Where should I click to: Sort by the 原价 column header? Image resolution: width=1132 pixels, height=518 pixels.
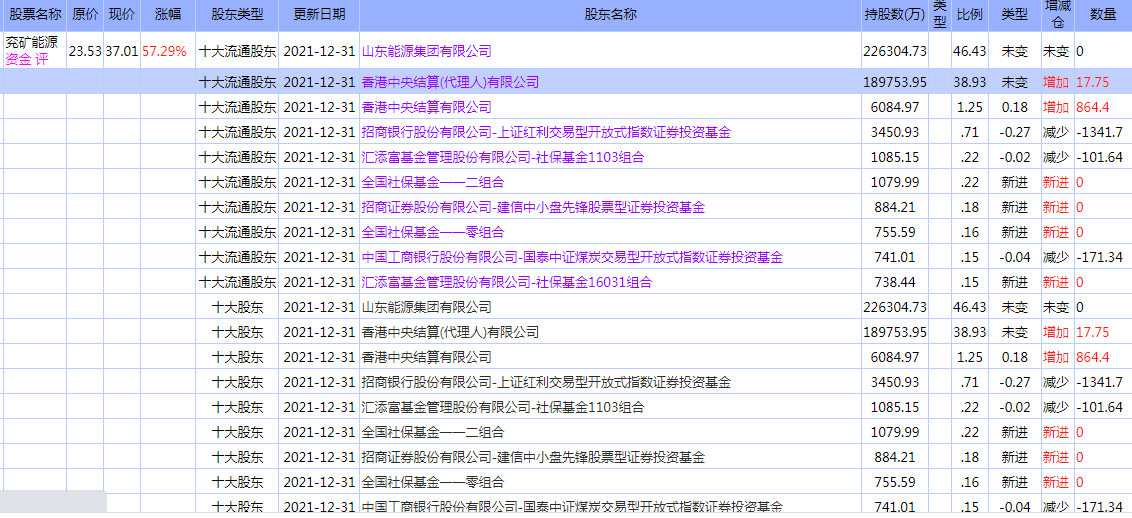[x=86, y=14]
